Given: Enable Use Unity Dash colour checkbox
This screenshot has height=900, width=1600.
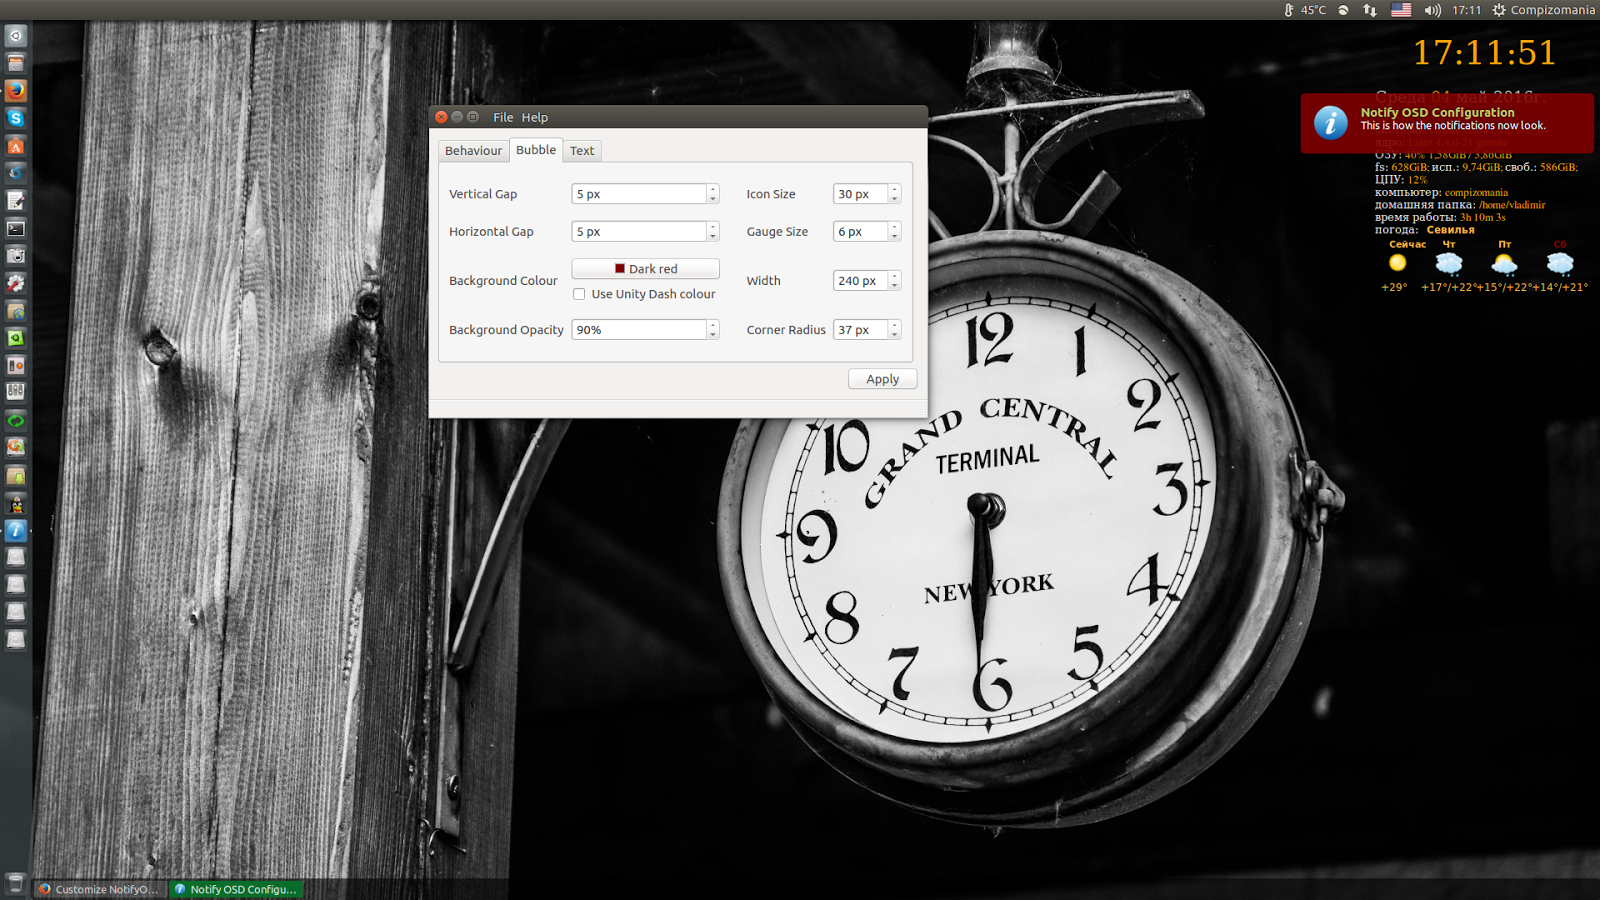Looking at the screenshot, I should coord(579,294).
